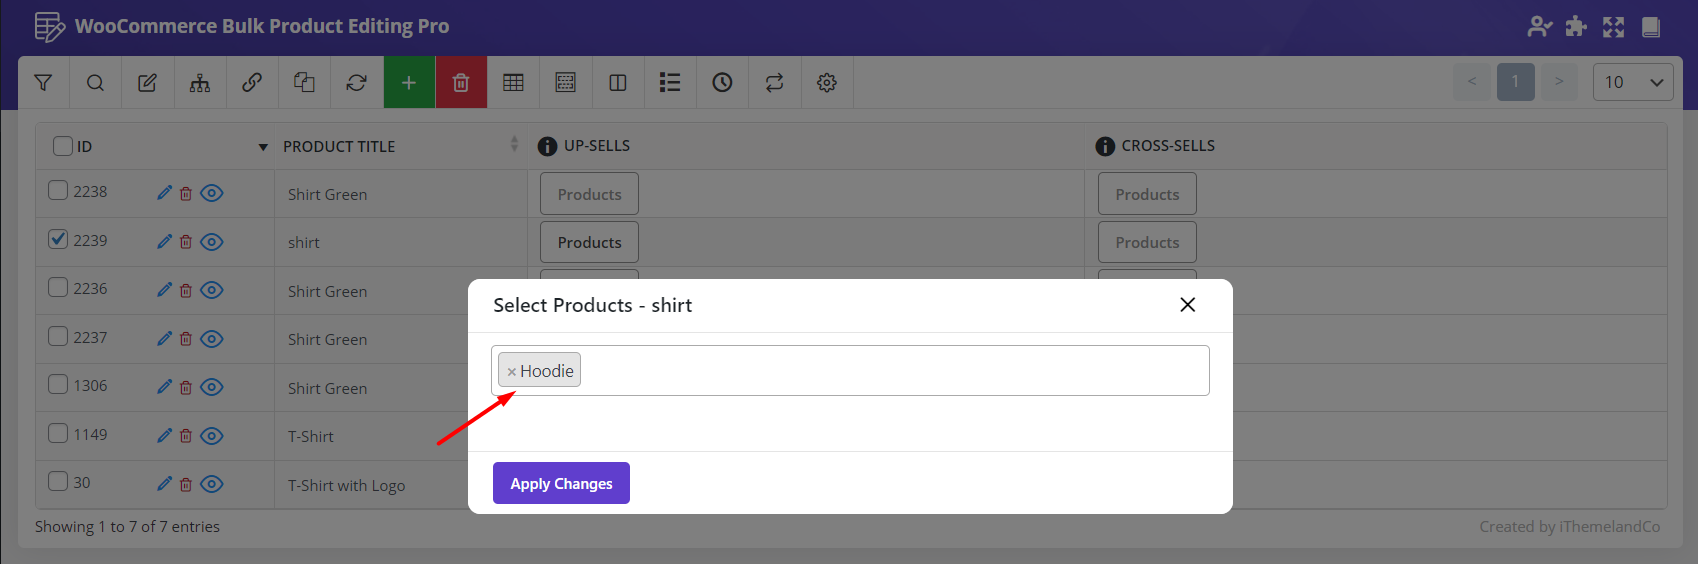This screenshot has width=1698, height=564.
Task: Click inside the product selection input field
Action: click(890, 371)
